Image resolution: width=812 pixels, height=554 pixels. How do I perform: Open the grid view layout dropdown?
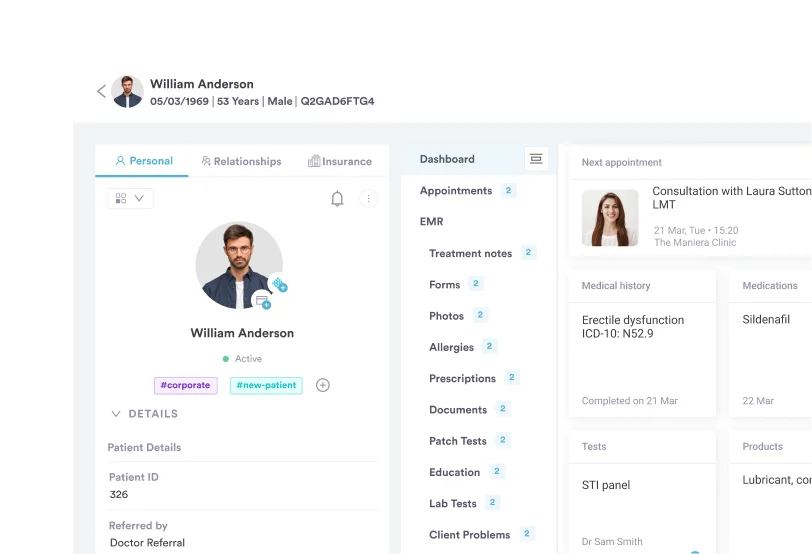(x=130, y=199)
